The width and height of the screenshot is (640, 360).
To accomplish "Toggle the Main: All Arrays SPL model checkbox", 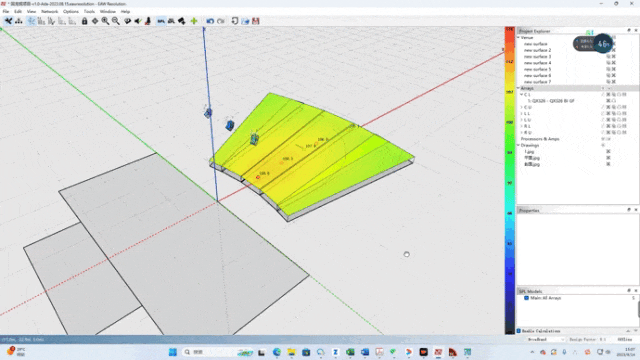I will pyautogui.click(x=527, y=298).
